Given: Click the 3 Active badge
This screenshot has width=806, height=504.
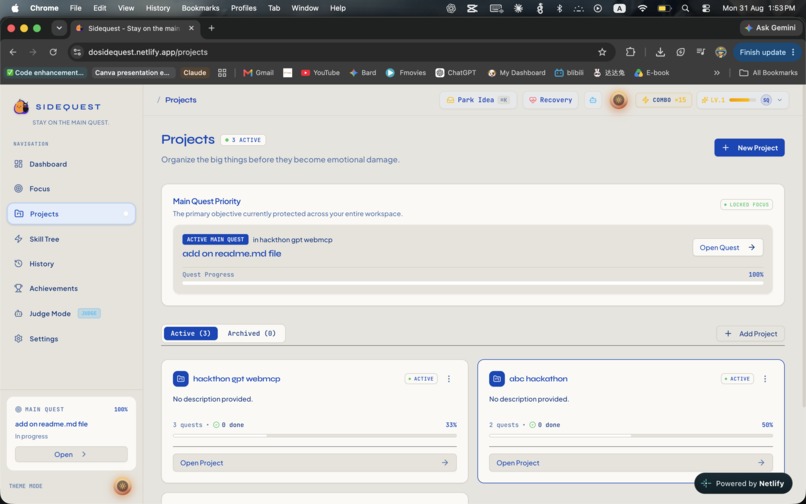Looking at the screenshot, I should point(243,140).
